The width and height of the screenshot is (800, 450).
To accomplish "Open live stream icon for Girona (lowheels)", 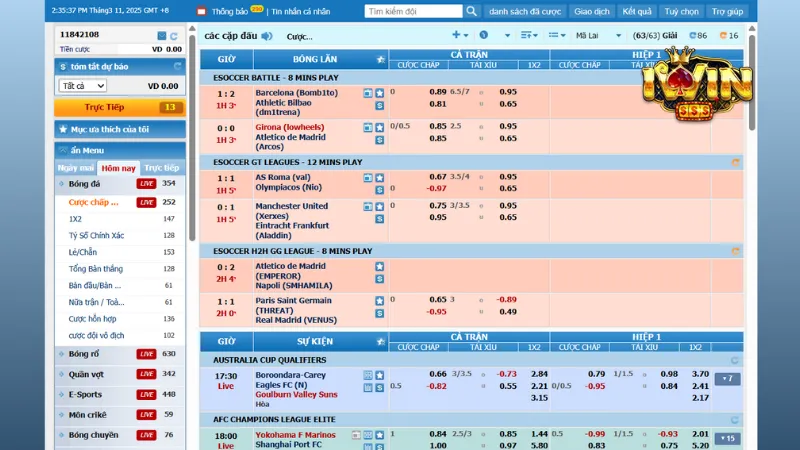I will 368,127.
